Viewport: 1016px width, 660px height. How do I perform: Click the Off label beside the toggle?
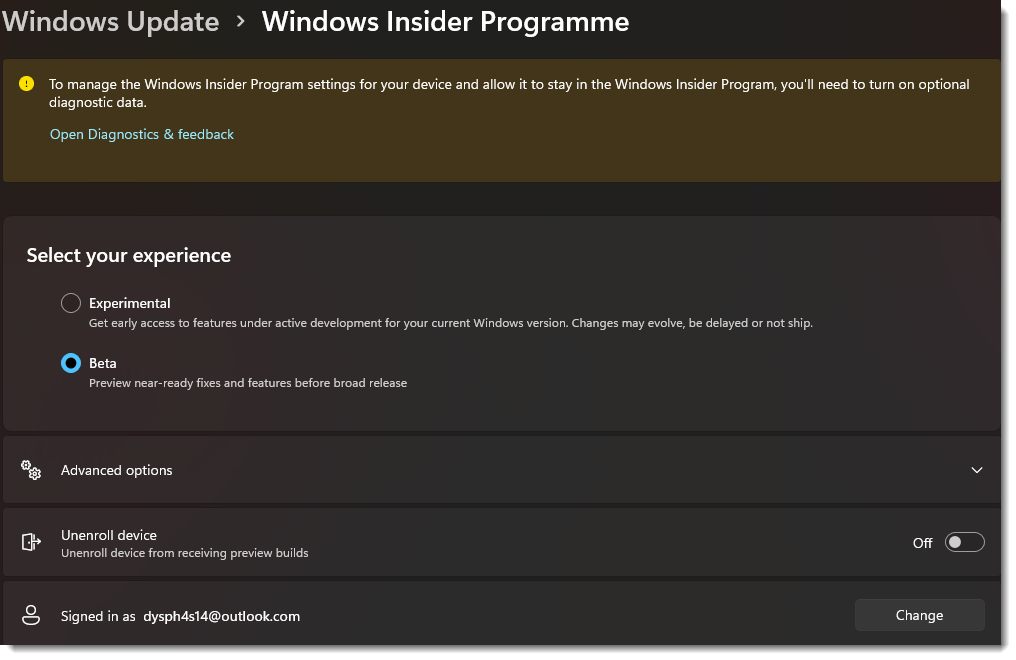[x=922, y=543]
